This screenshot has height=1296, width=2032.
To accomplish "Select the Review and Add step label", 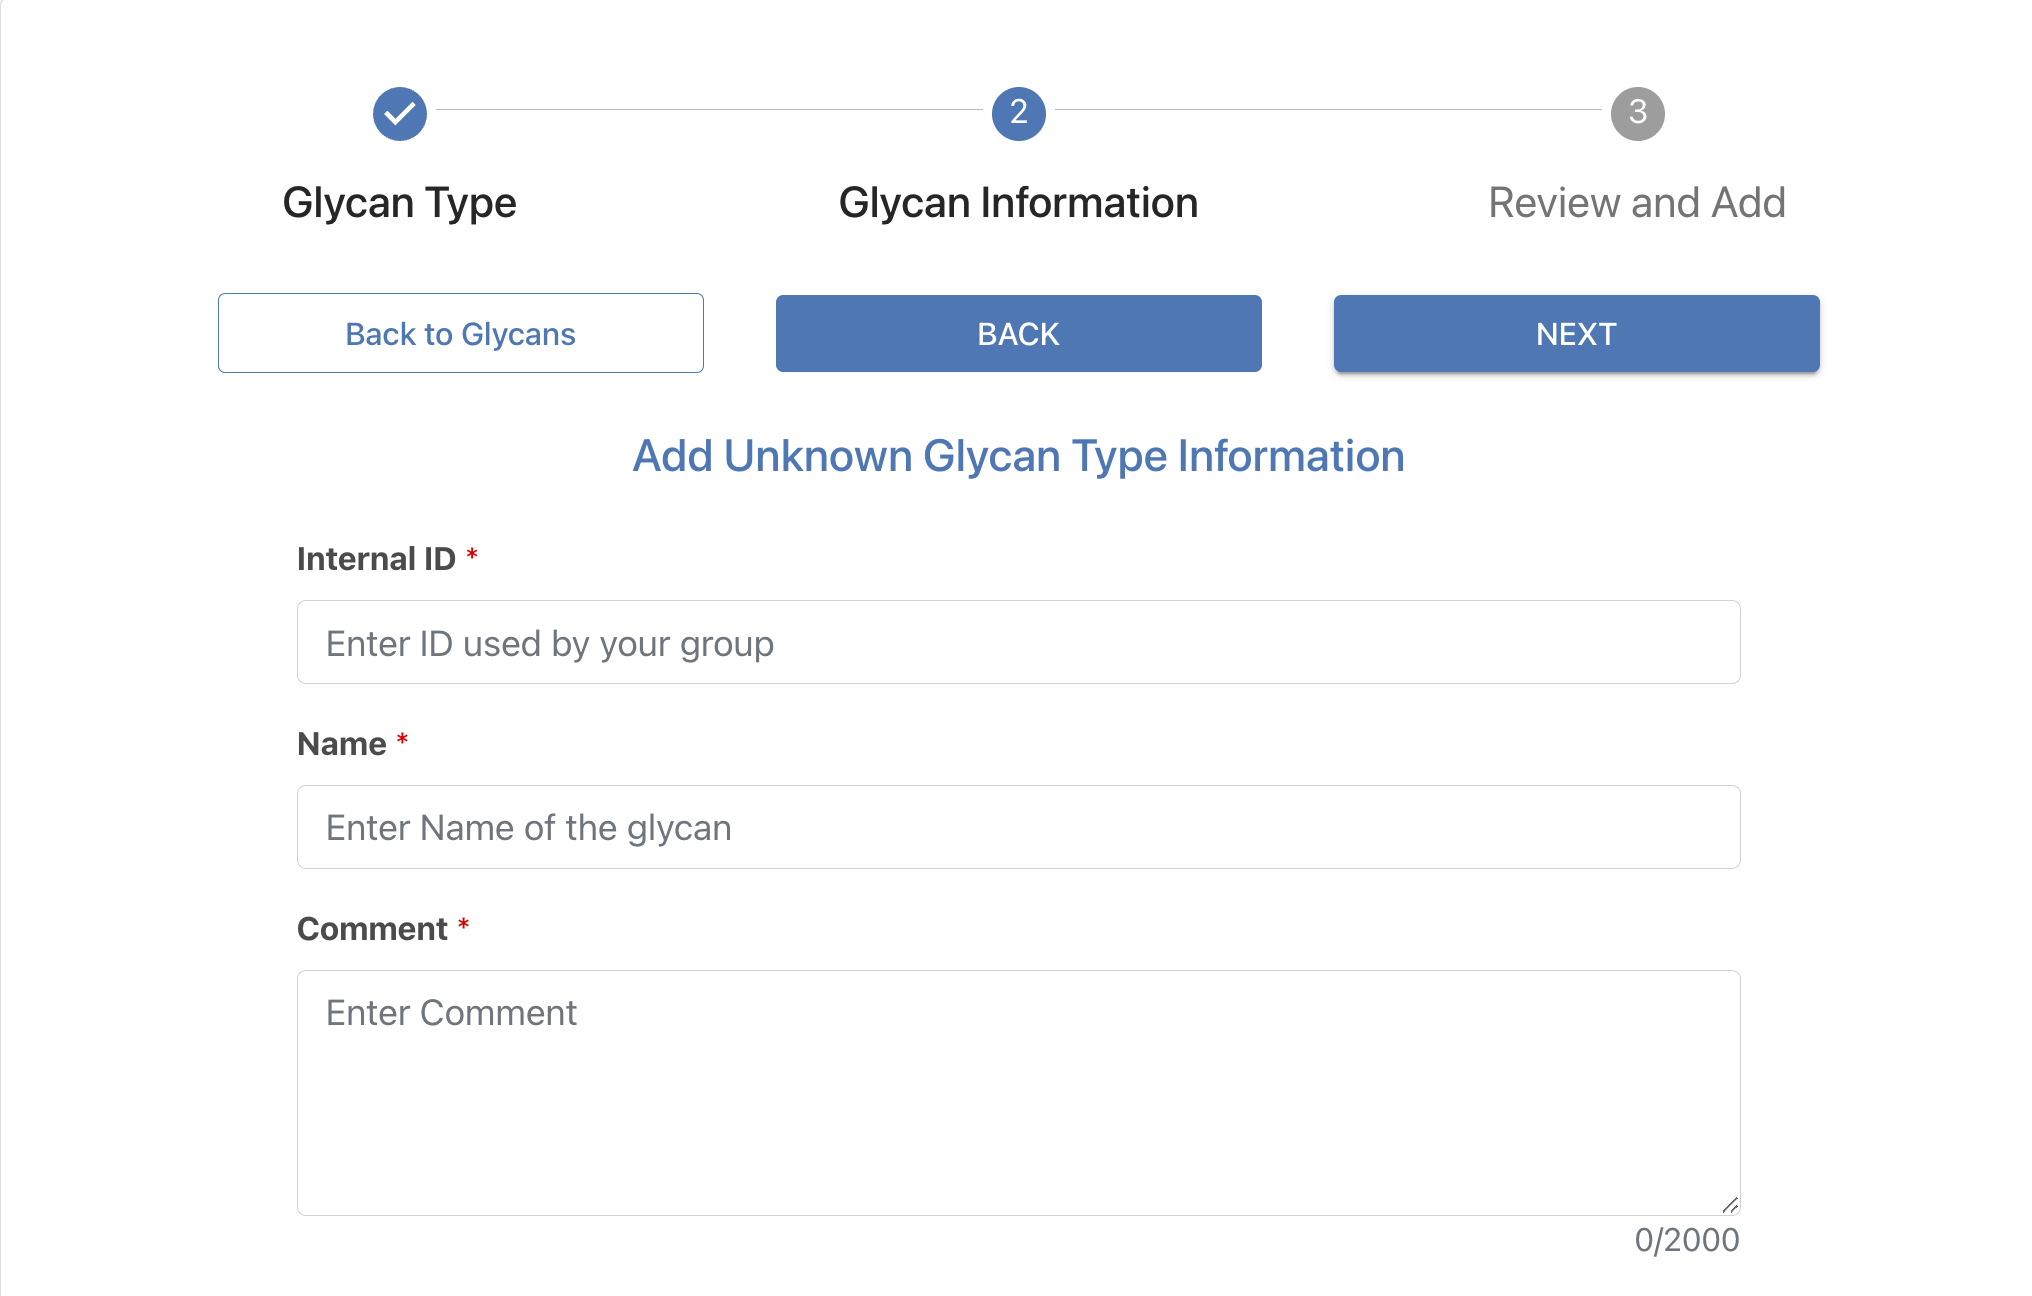I will pyautogui.click(x=1636, y=203).
